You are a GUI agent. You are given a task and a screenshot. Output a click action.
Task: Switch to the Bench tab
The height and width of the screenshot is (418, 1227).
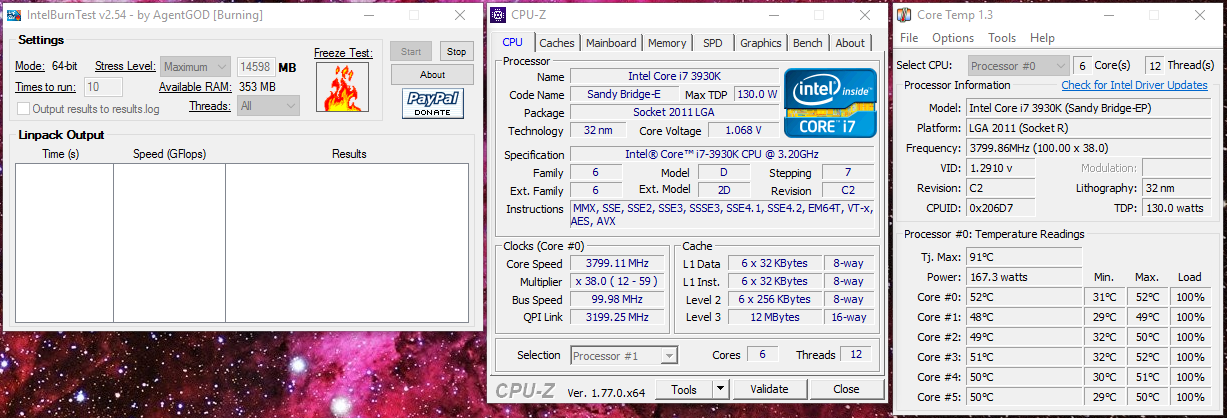click(x=808, y=43)
